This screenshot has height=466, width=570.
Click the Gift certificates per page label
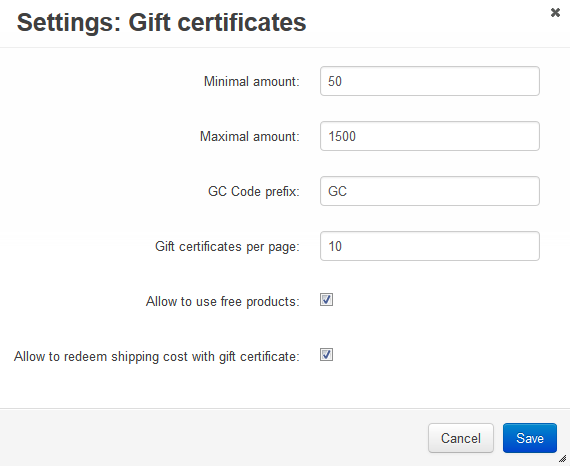point(227,247)
